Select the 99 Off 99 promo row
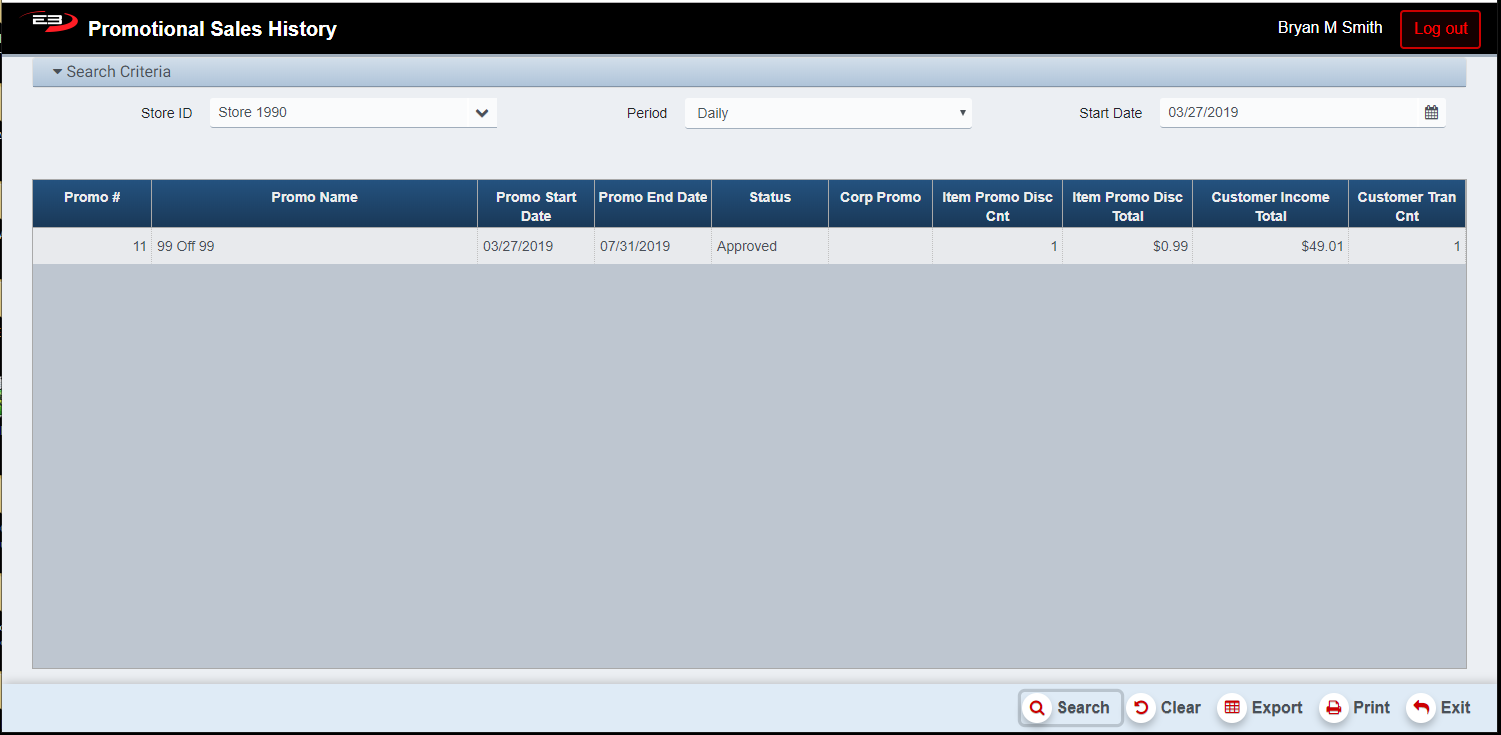Image resolution: width=1501 pixels, height=735 pixels. (314, 247)
